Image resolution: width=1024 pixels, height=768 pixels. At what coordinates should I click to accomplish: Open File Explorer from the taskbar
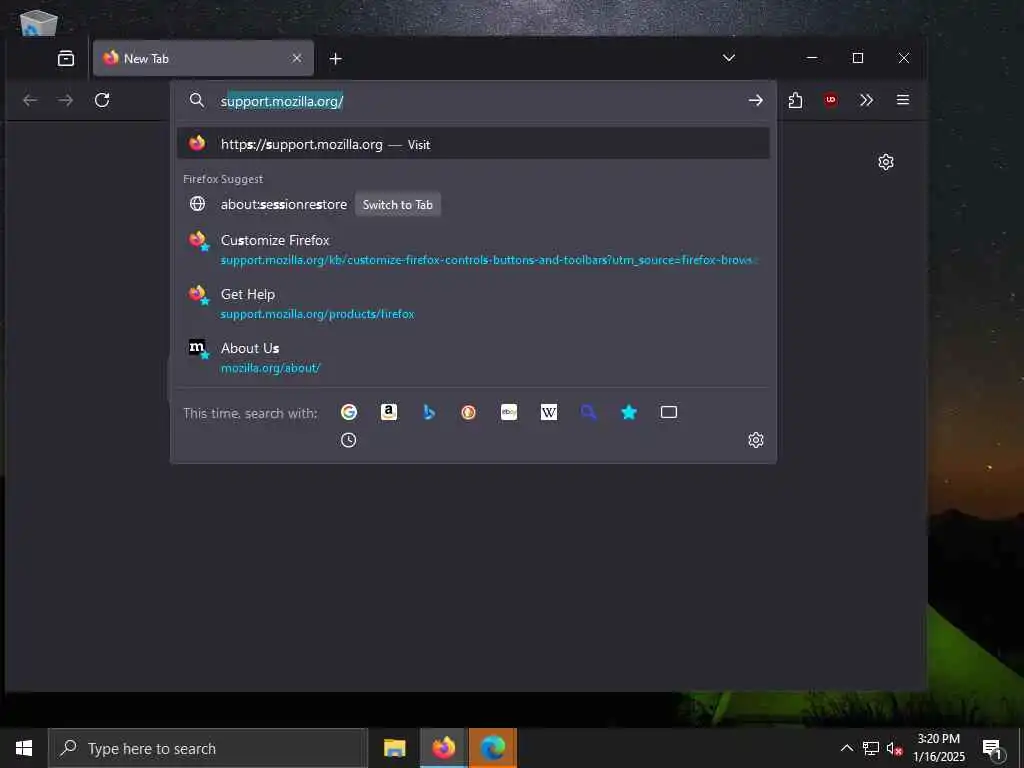[394, 748]
